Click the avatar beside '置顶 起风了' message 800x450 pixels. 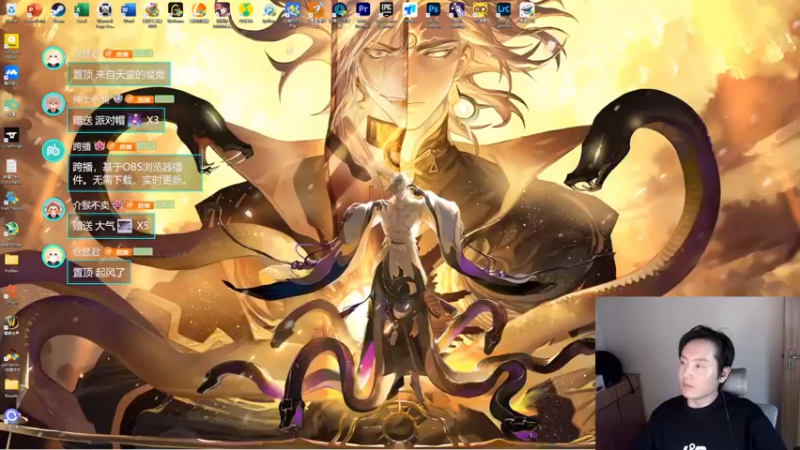(x=53, y=256)
